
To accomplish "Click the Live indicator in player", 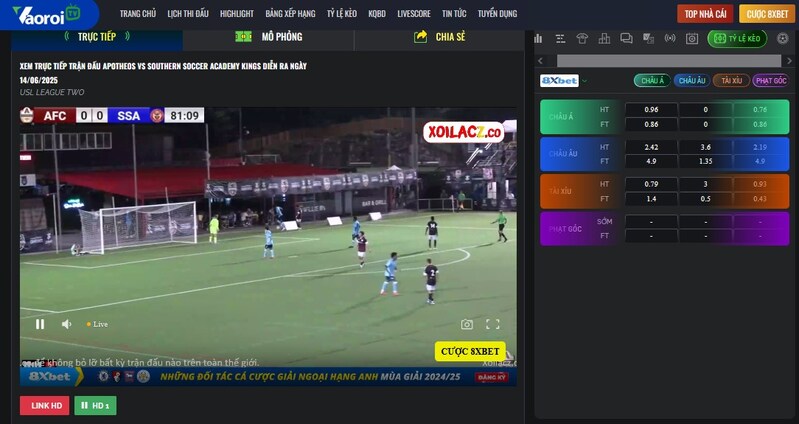I will 97,324.
